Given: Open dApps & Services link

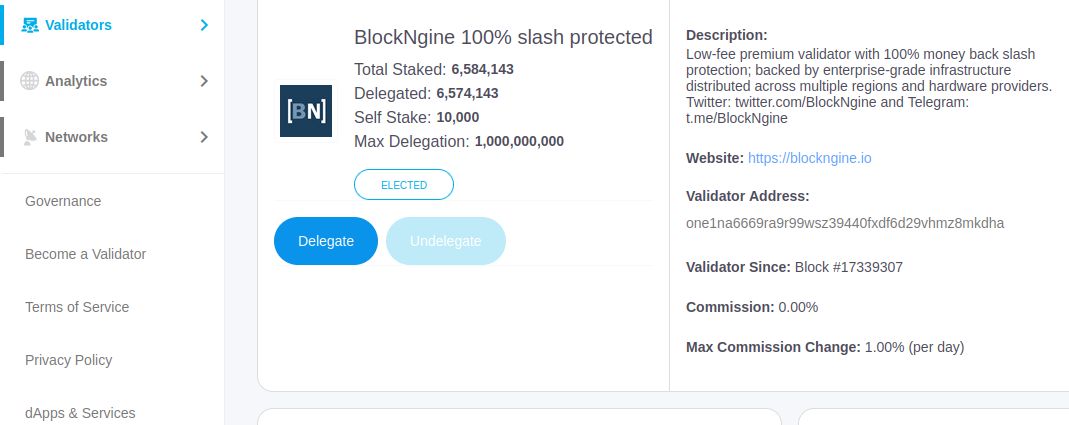Looking at the screenshot, I should 80,413.
